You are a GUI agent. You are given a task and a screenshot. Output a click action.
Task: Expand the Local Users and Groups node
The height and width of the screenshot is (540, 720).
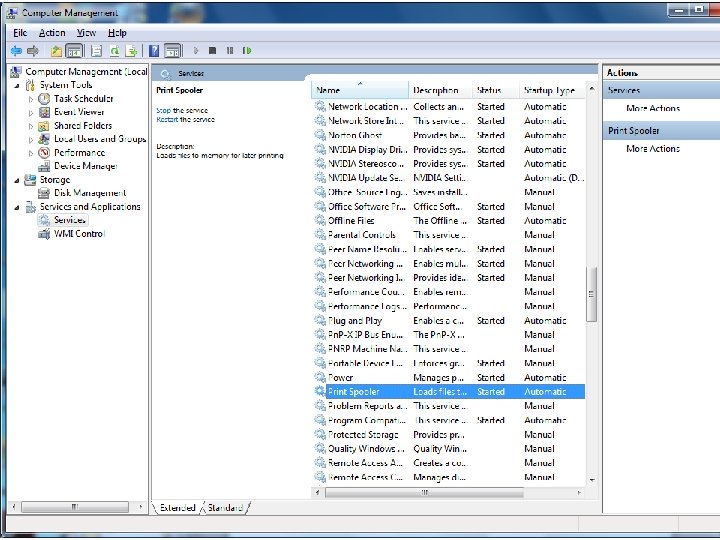point(31,140)
